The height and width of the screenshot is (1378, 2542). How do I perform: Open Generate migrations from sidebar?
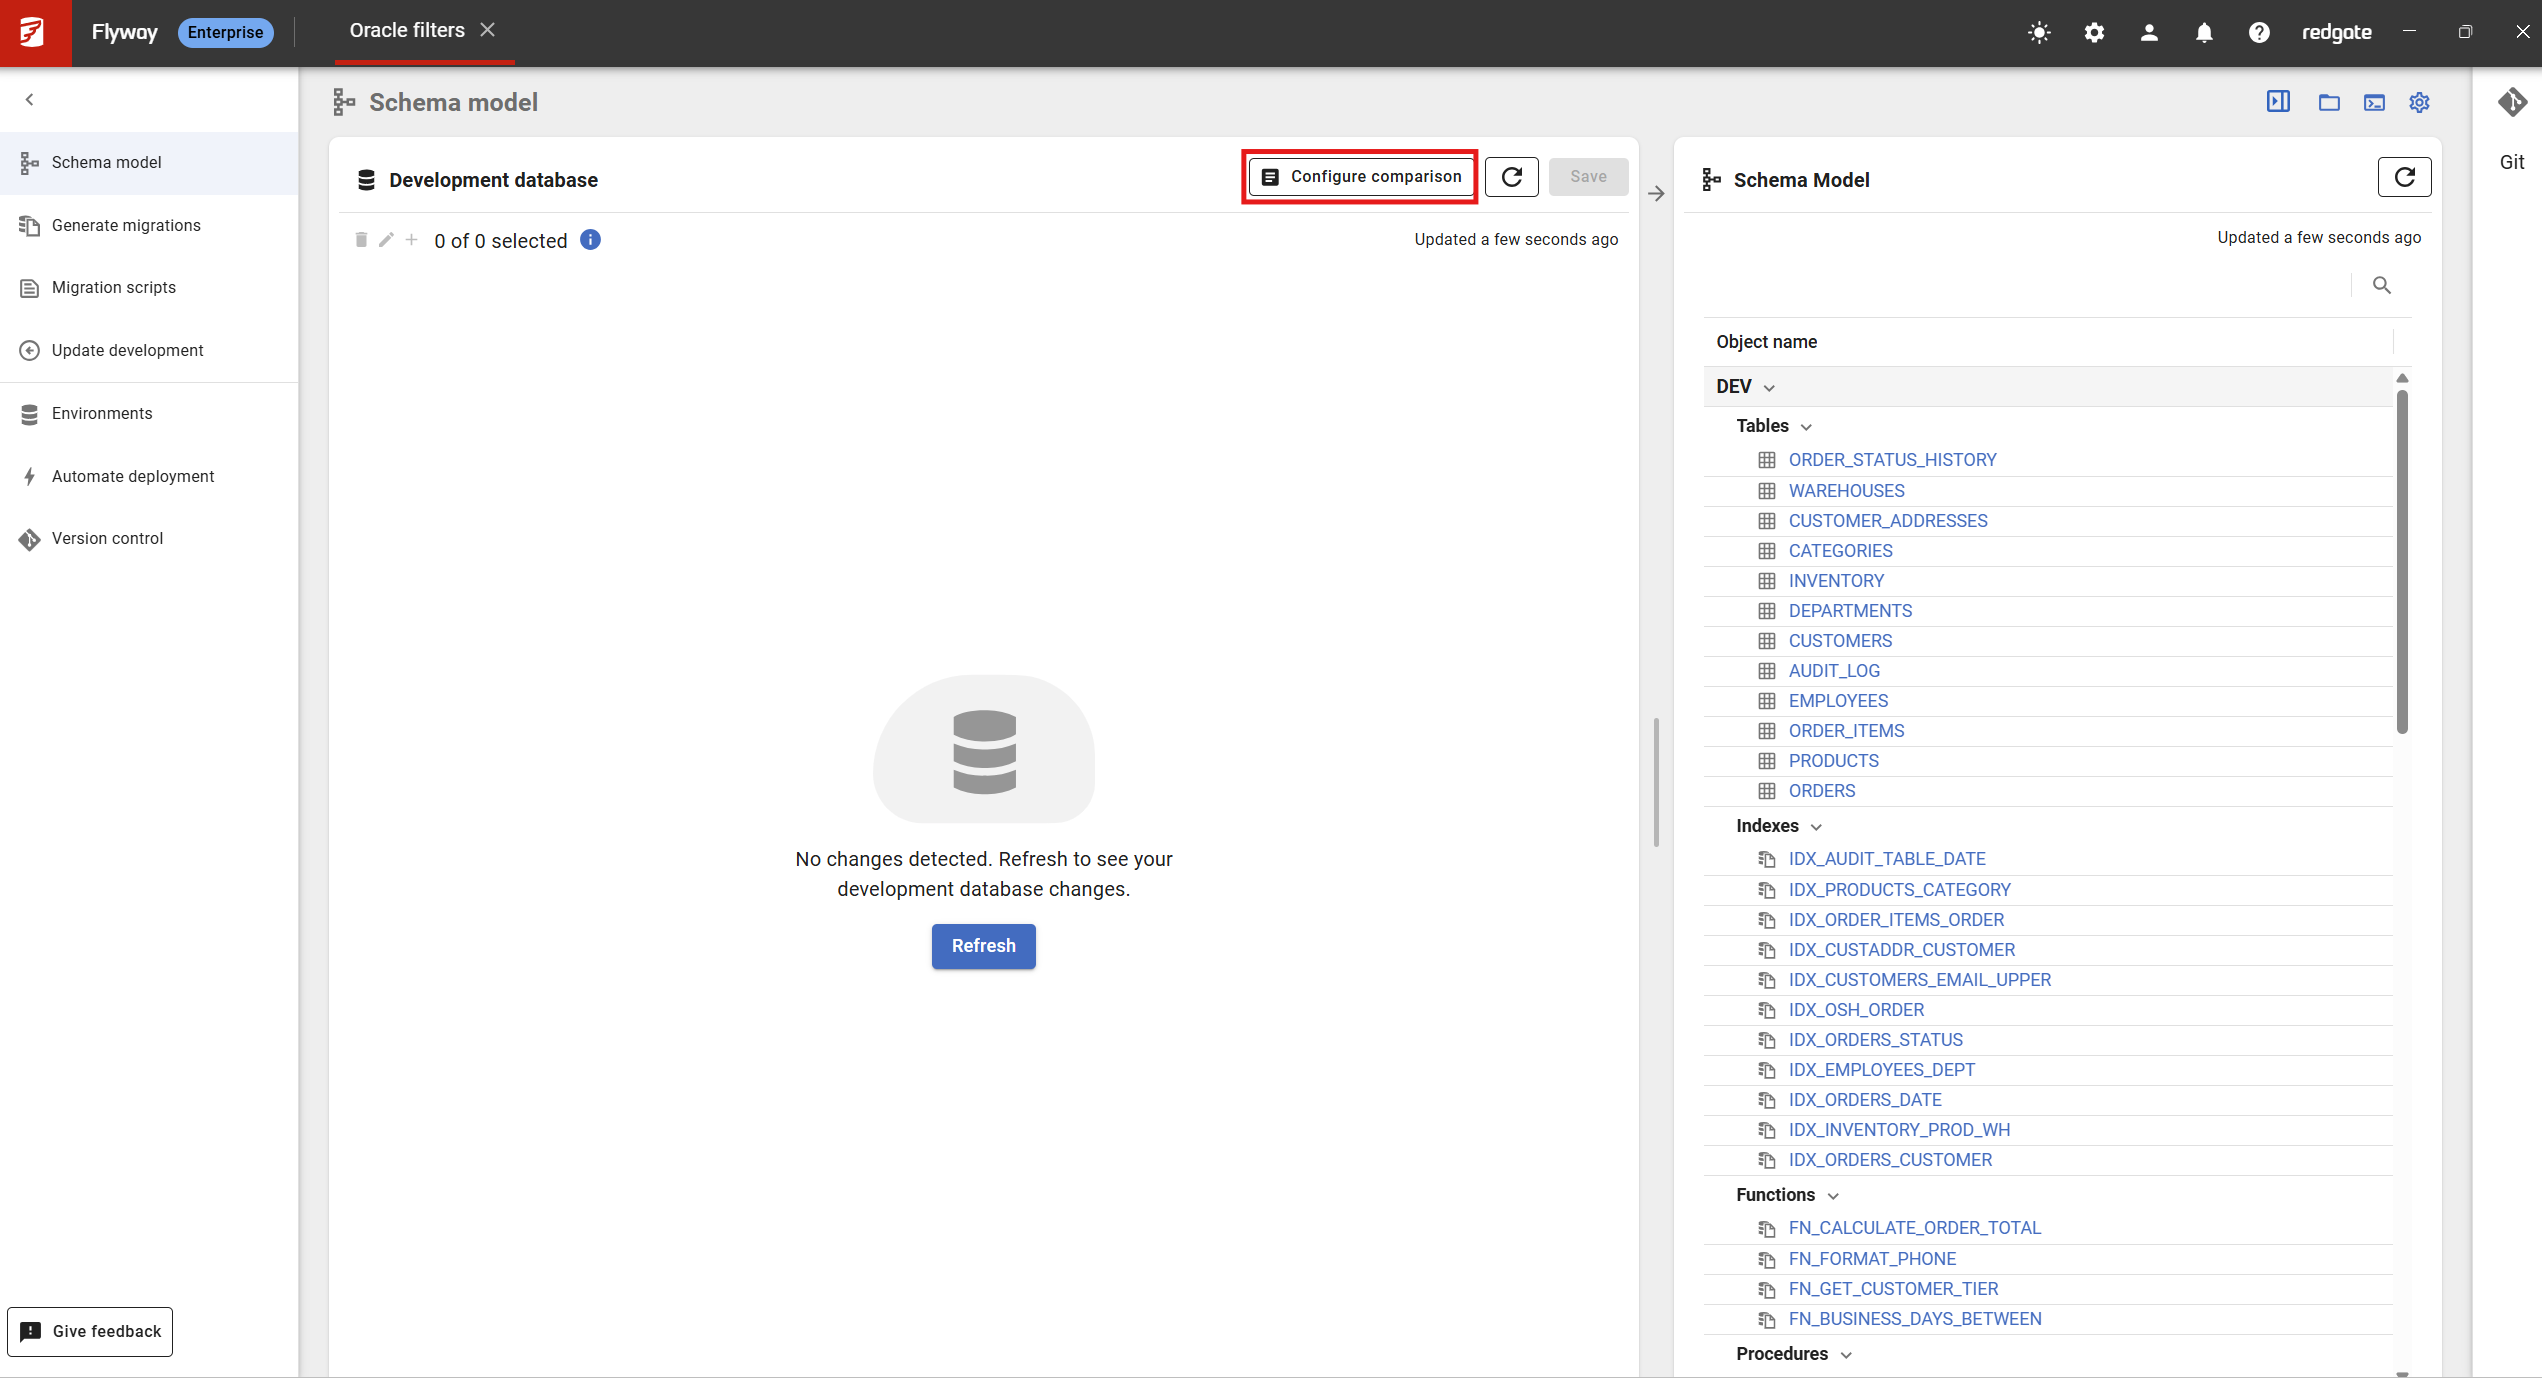[x=126, y=225]
